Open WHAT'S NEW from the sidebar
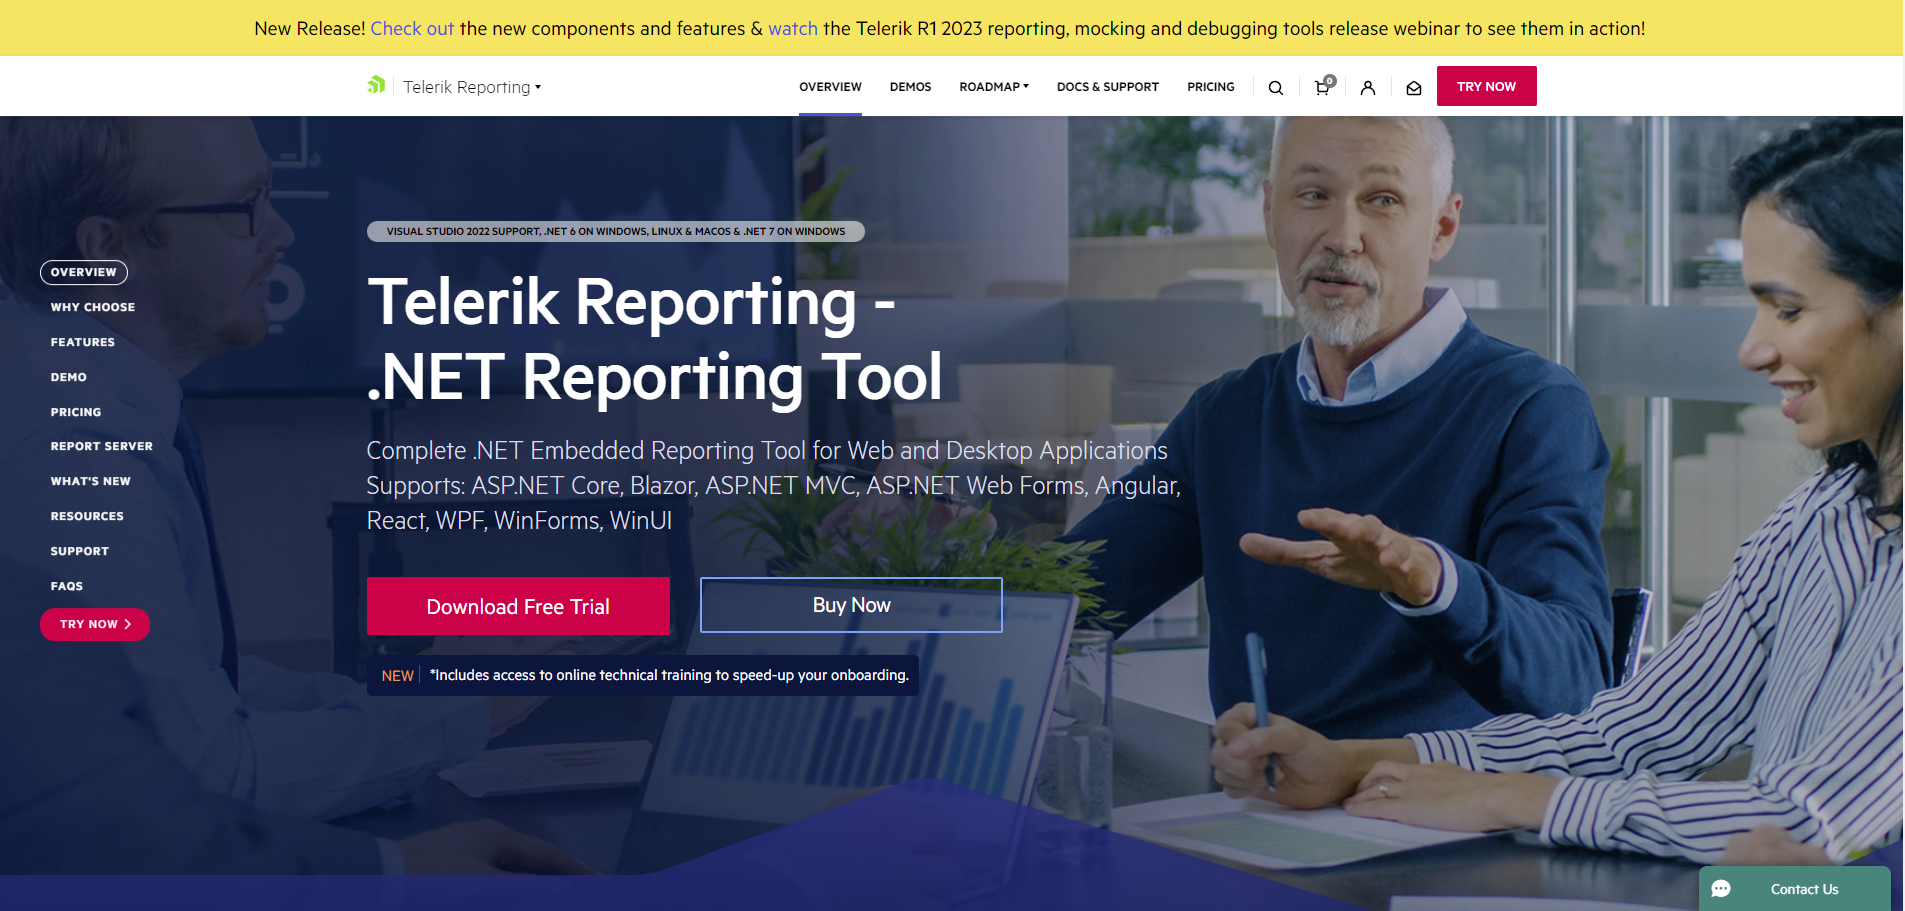 pyautogui.click(x=91, y=481)
